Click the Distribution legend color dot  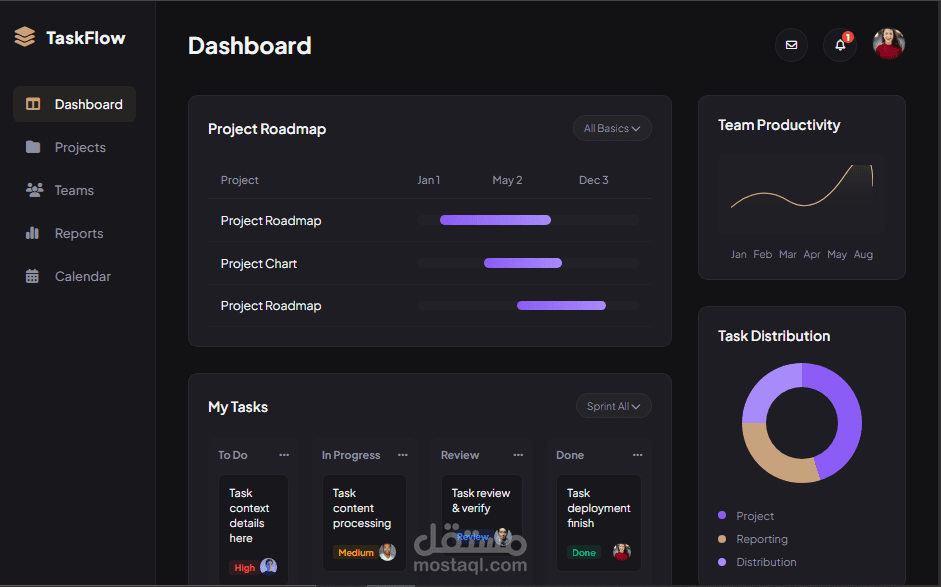click(x=722, y=562)
